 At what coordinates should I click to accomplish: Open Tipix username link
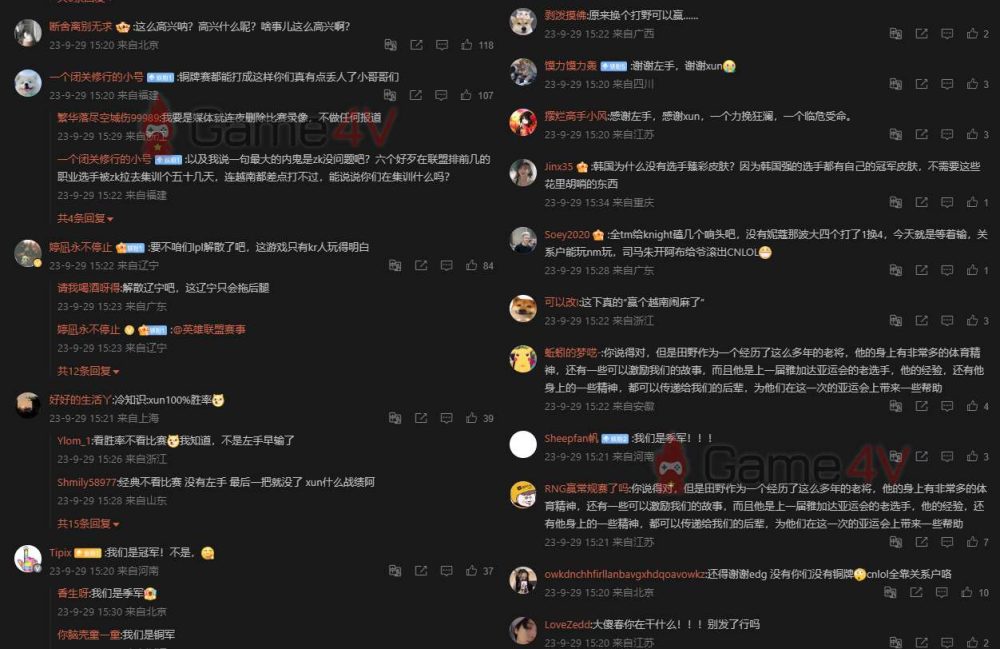coord(61,553)
